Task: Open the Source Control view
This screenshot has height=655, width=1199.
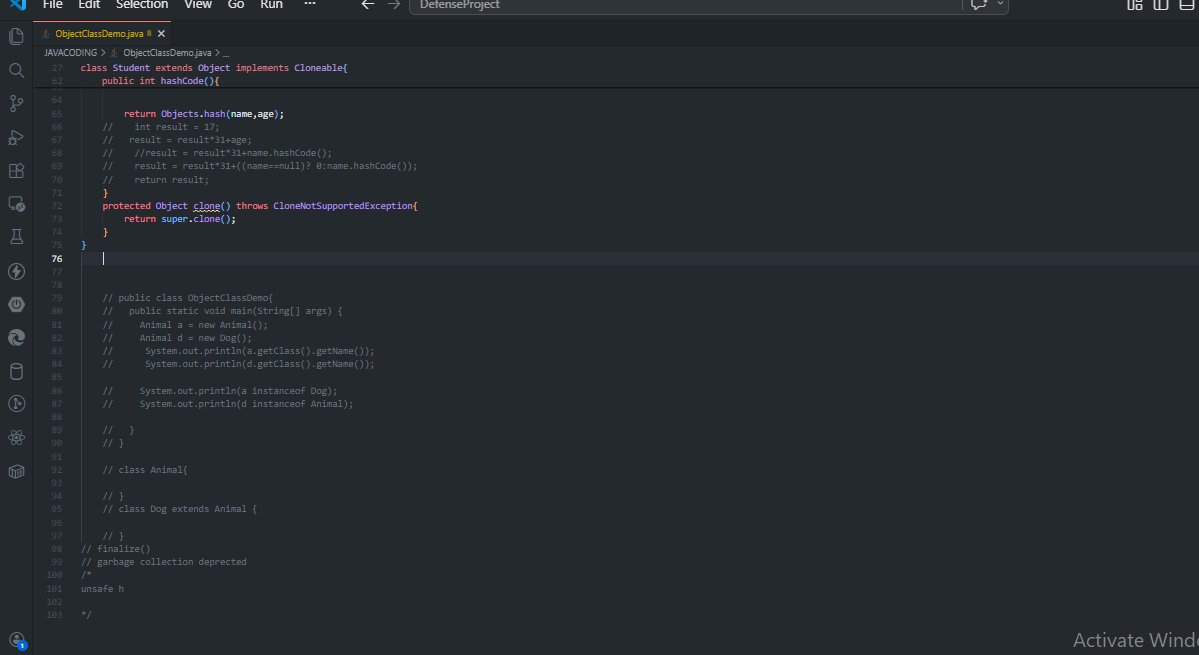Action: pyautogui.click(x=16, y=103)
